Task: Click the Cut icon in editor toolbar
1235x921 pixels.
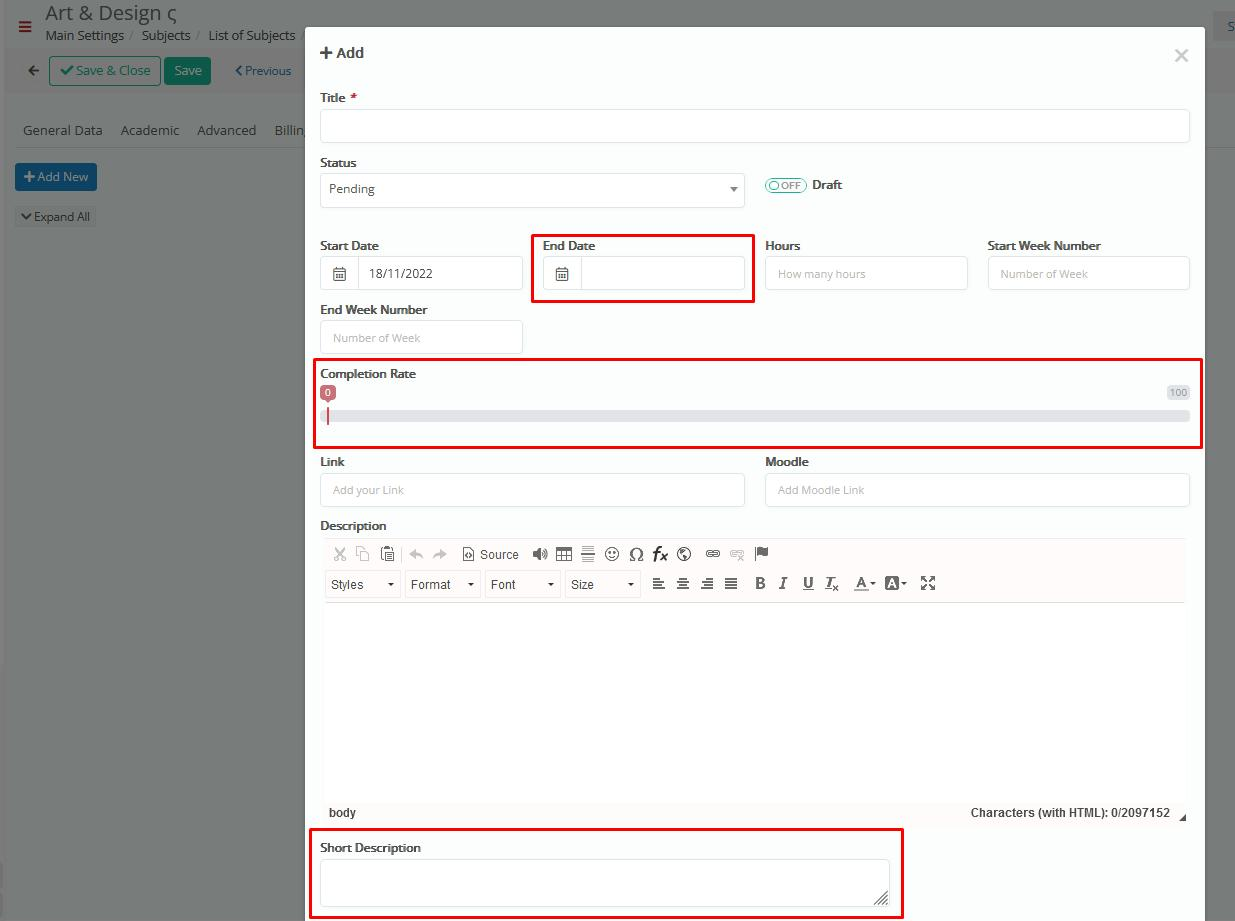Action: point(339,554)
